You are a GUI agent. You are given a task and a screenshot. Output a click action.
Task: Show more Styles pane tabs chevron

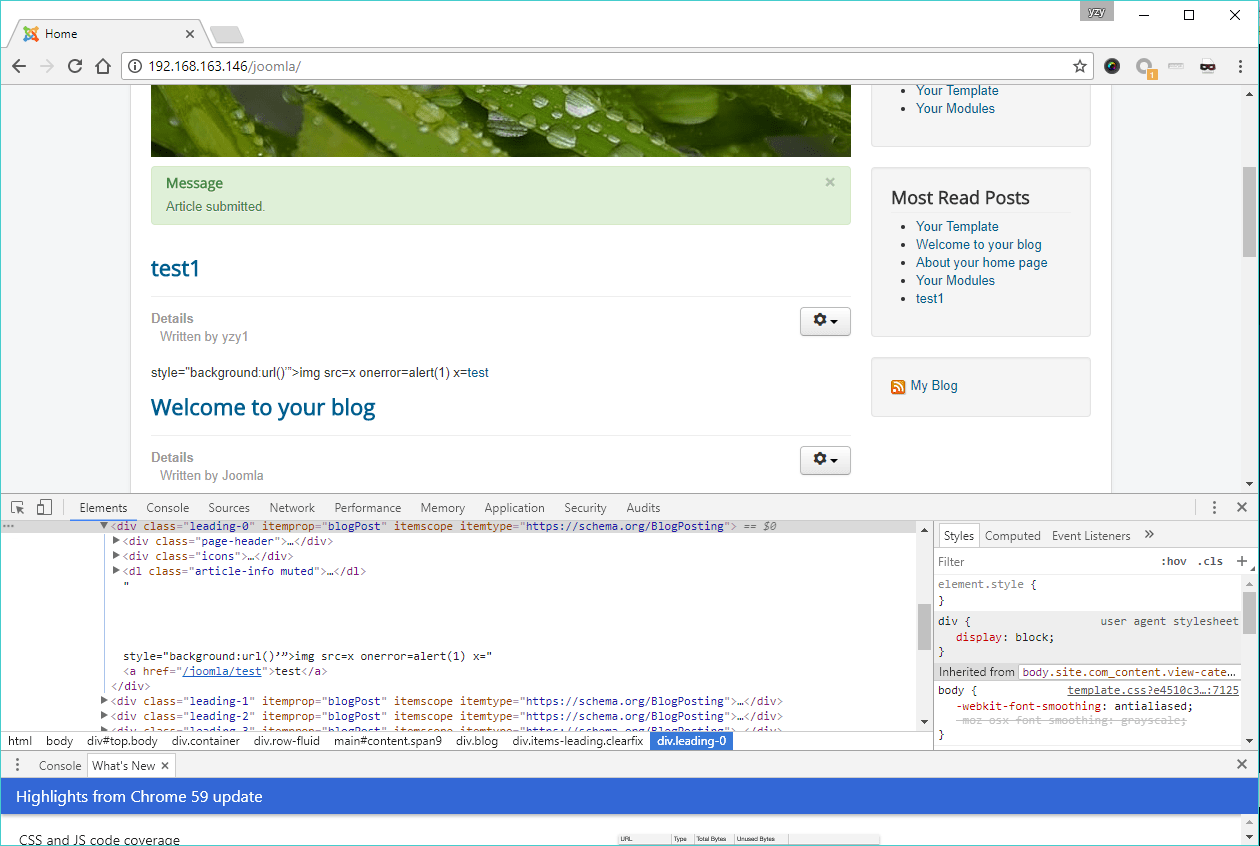(x=1149, y=535)
